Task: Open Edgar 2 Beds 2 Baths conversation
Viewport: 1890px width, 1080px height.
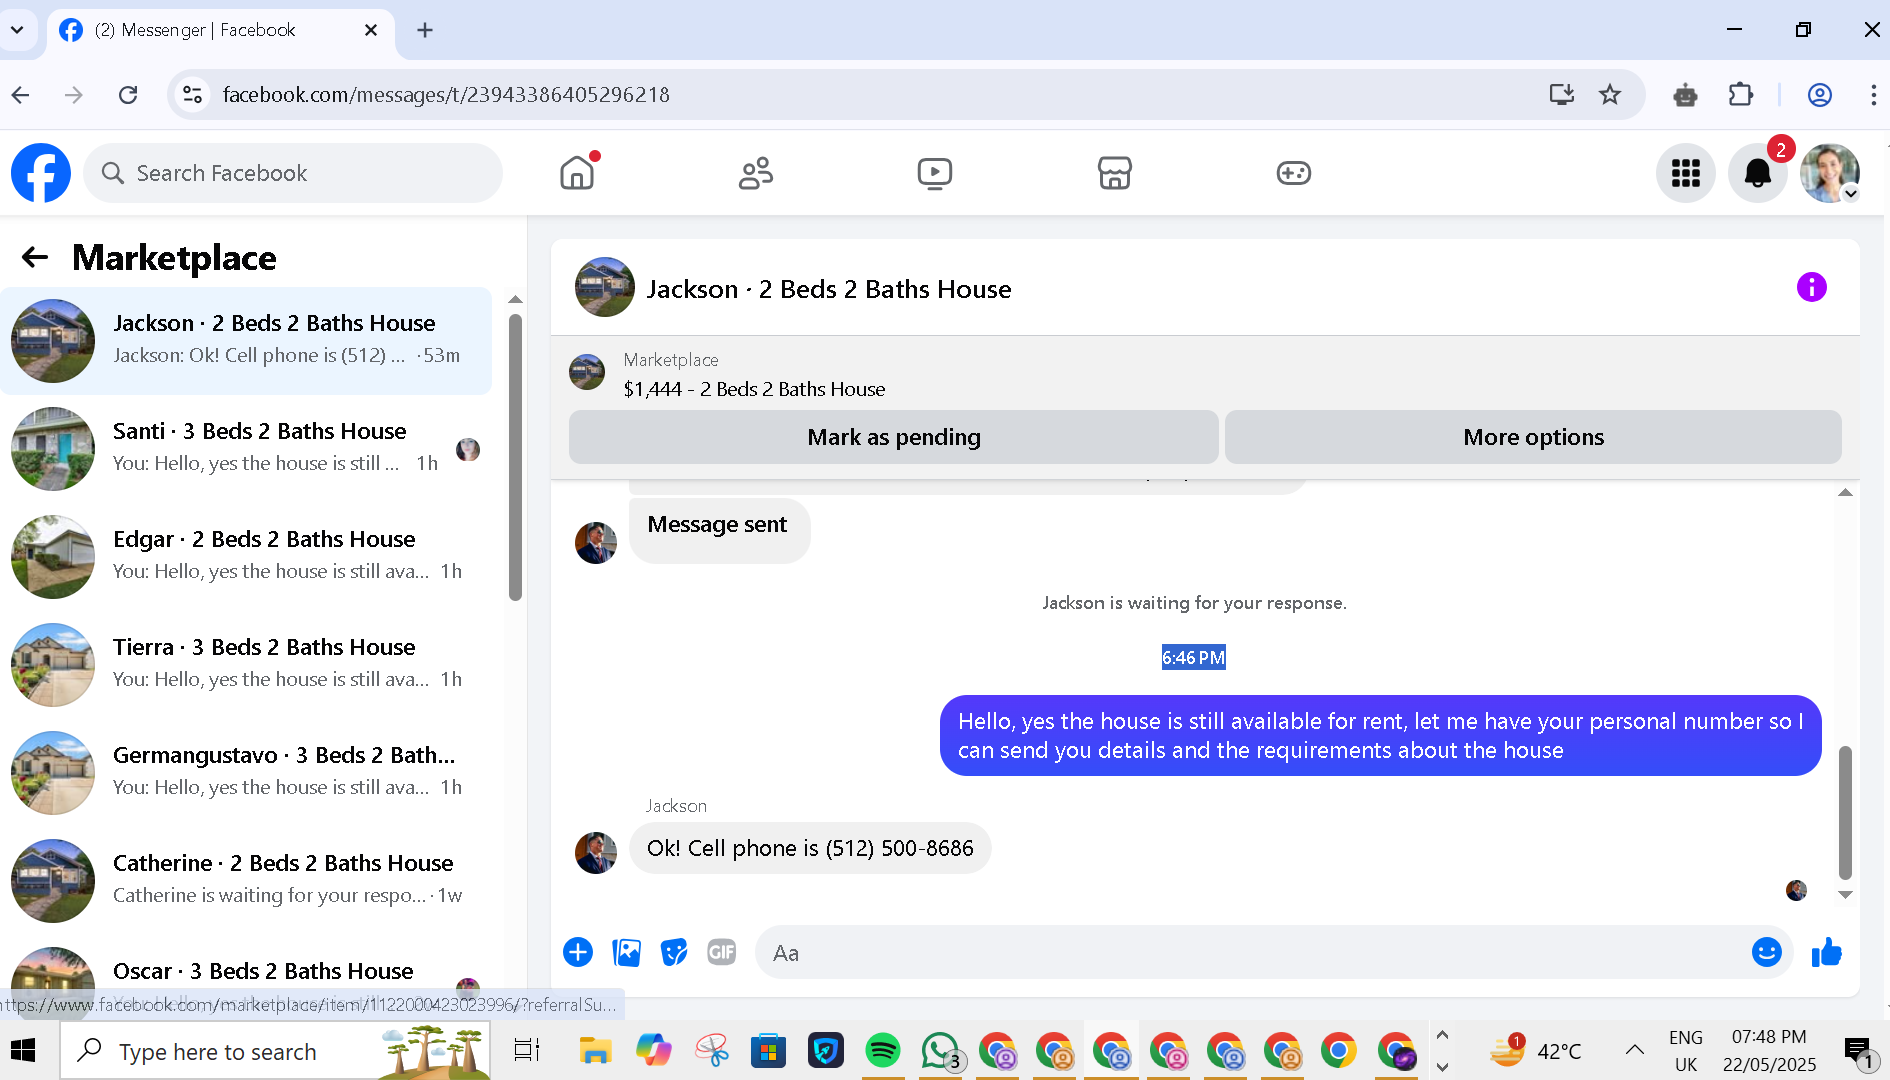Action: pyautogui.click(x=246, y=557)
